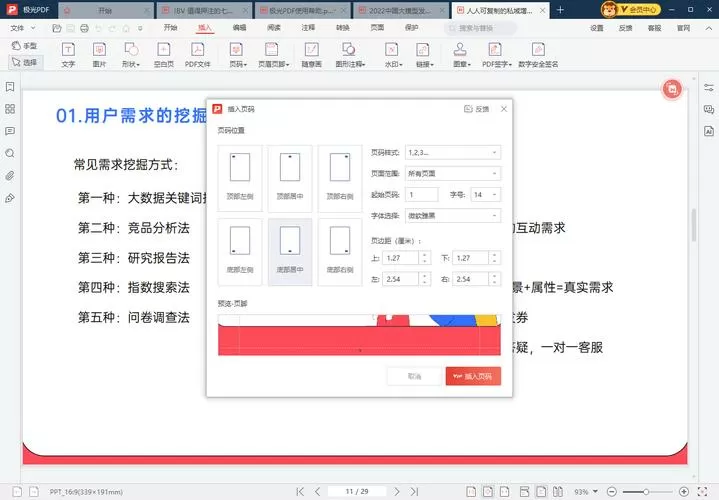Viewport: 719px width, 500px height.
Task: Open the bookmark panel in left sidebar
Action: (10, 87)
